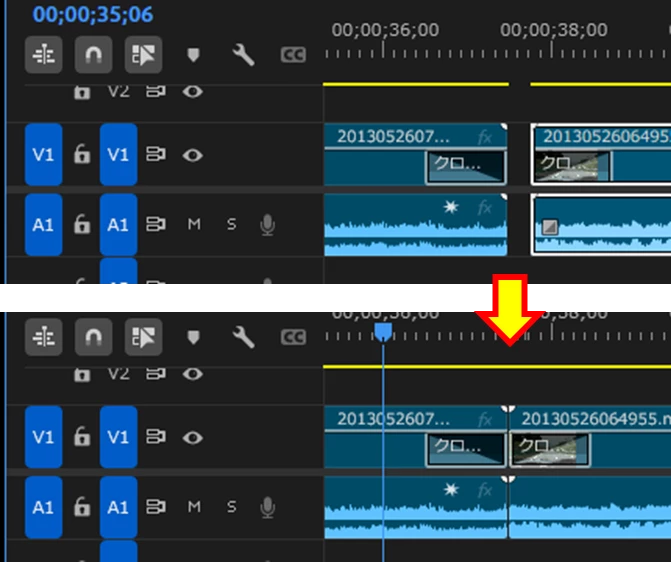The width and height of the screenshot is (671, 562).
Task: Click A1 source patch button in upper timeline
Action: click(x=44, y=225)
